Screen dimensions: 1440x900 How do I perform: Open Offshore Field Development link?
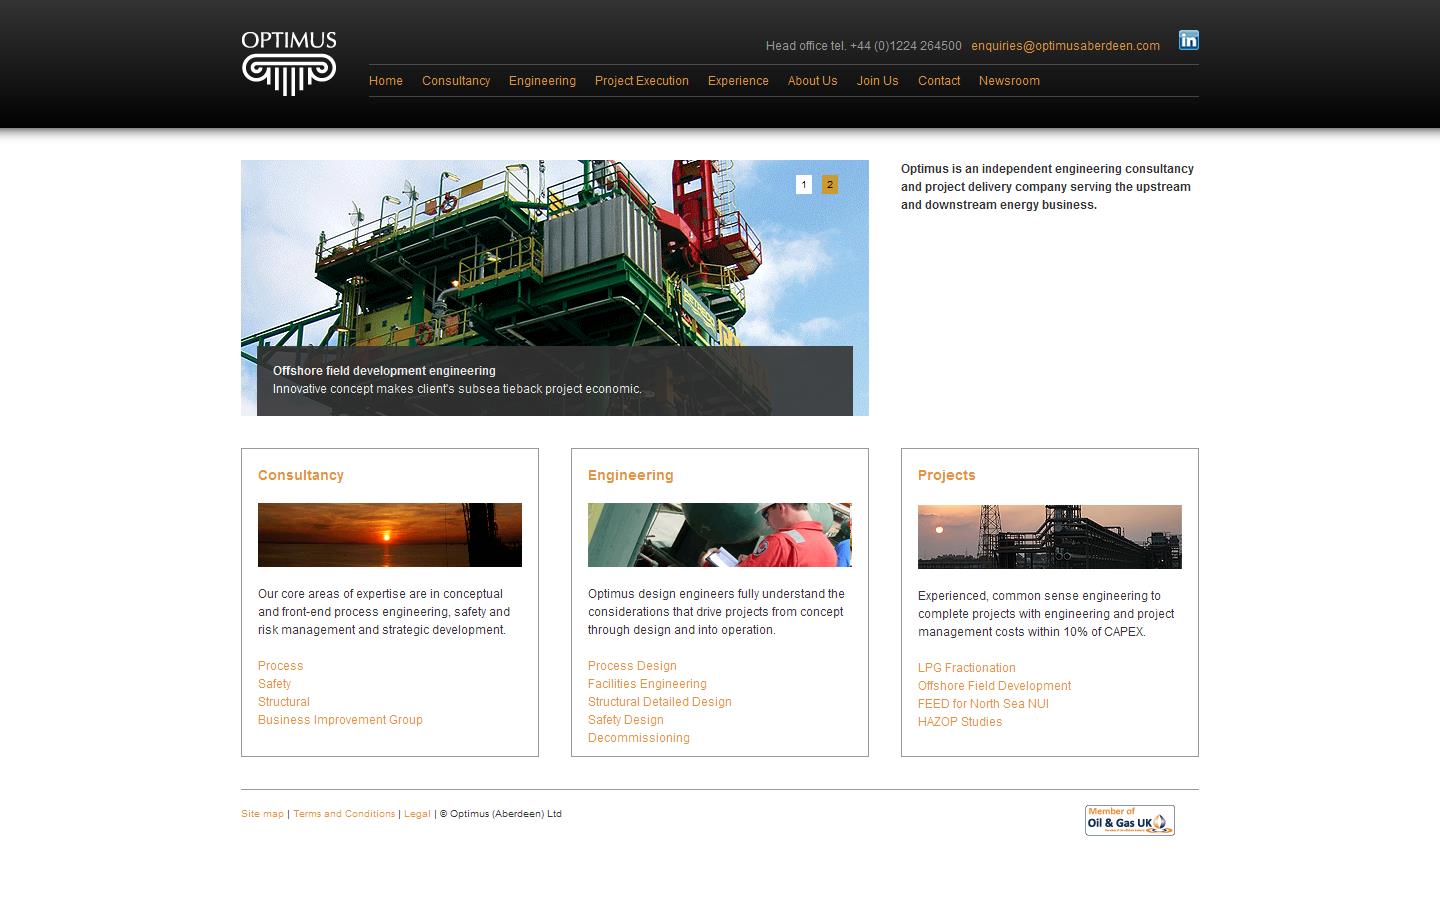994,686
